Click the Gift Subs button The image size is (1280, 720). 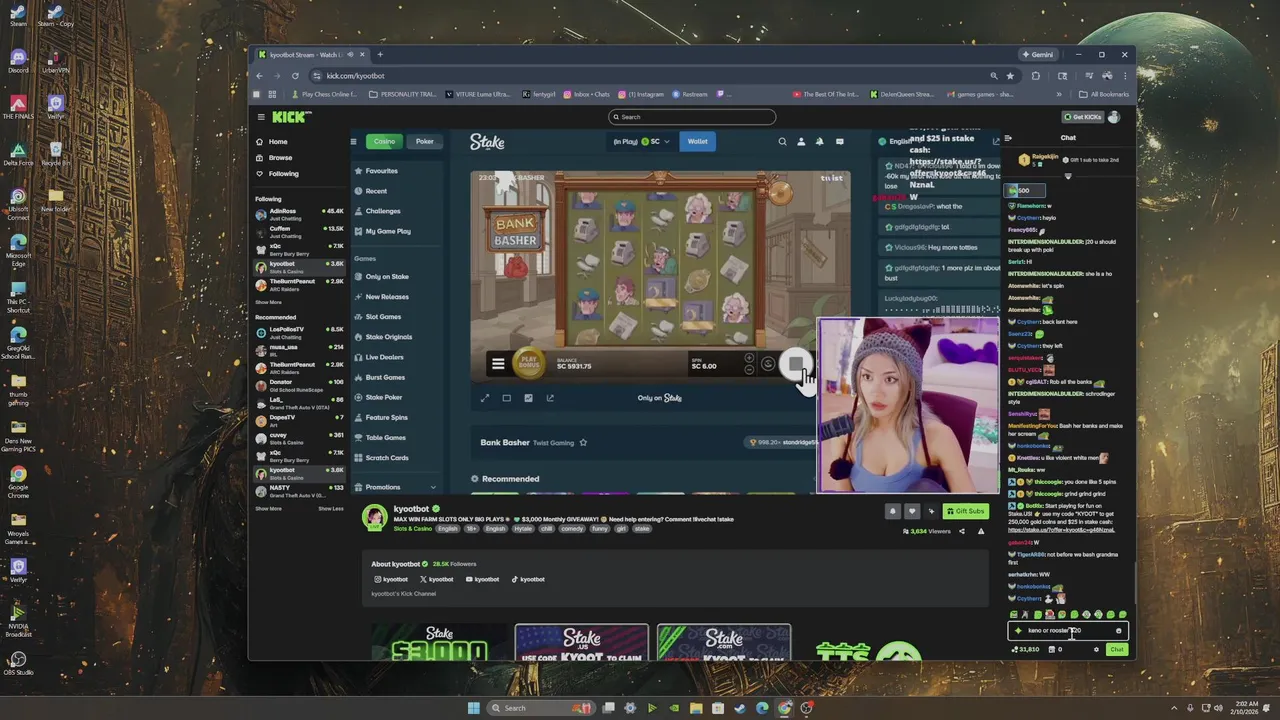966,511
